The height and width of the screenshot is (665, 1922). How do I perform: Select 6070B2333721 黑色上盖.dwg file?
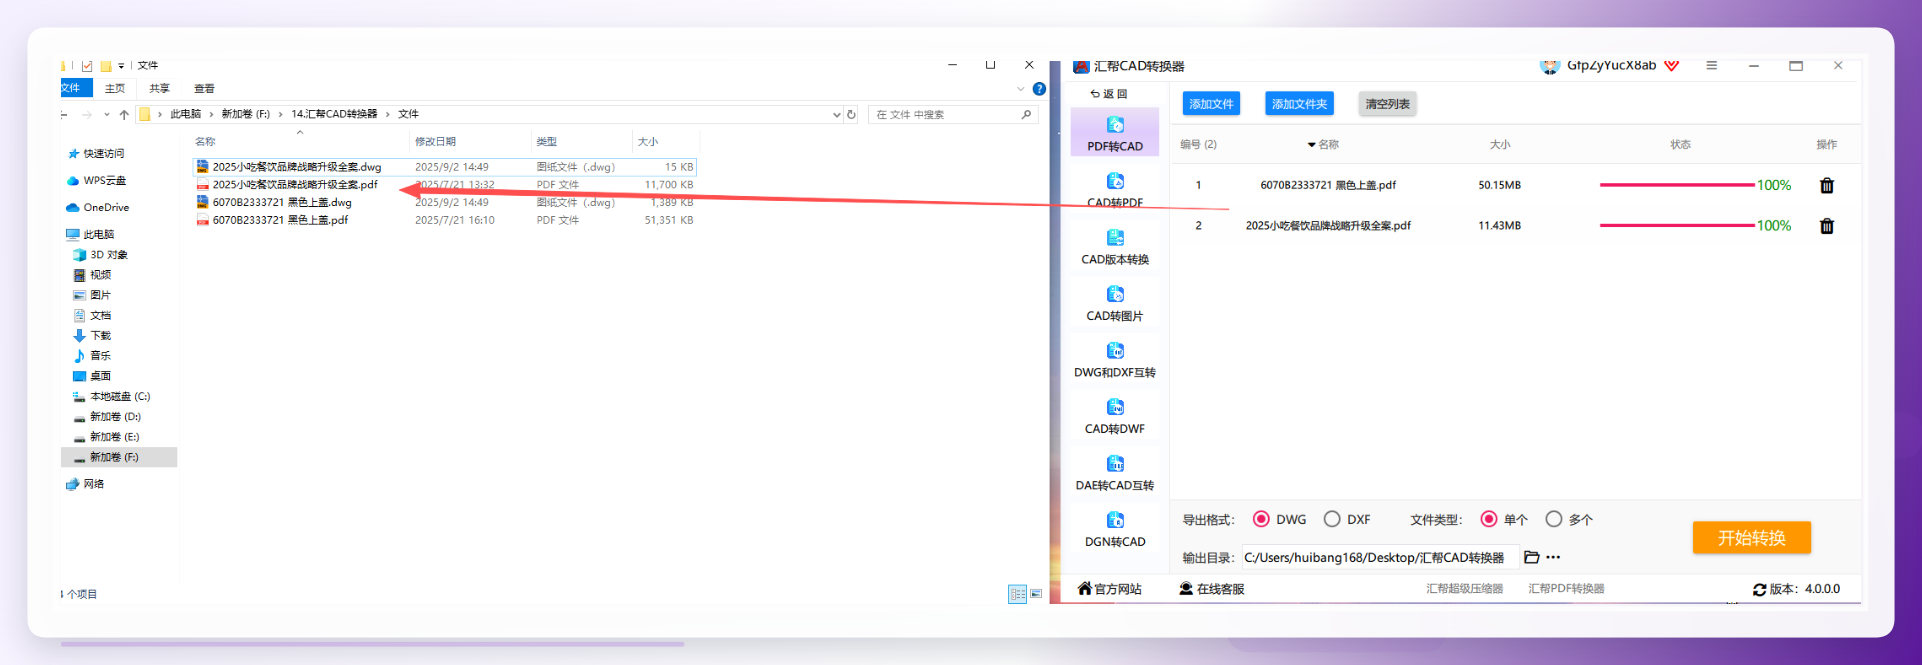[x=281, y=202]
